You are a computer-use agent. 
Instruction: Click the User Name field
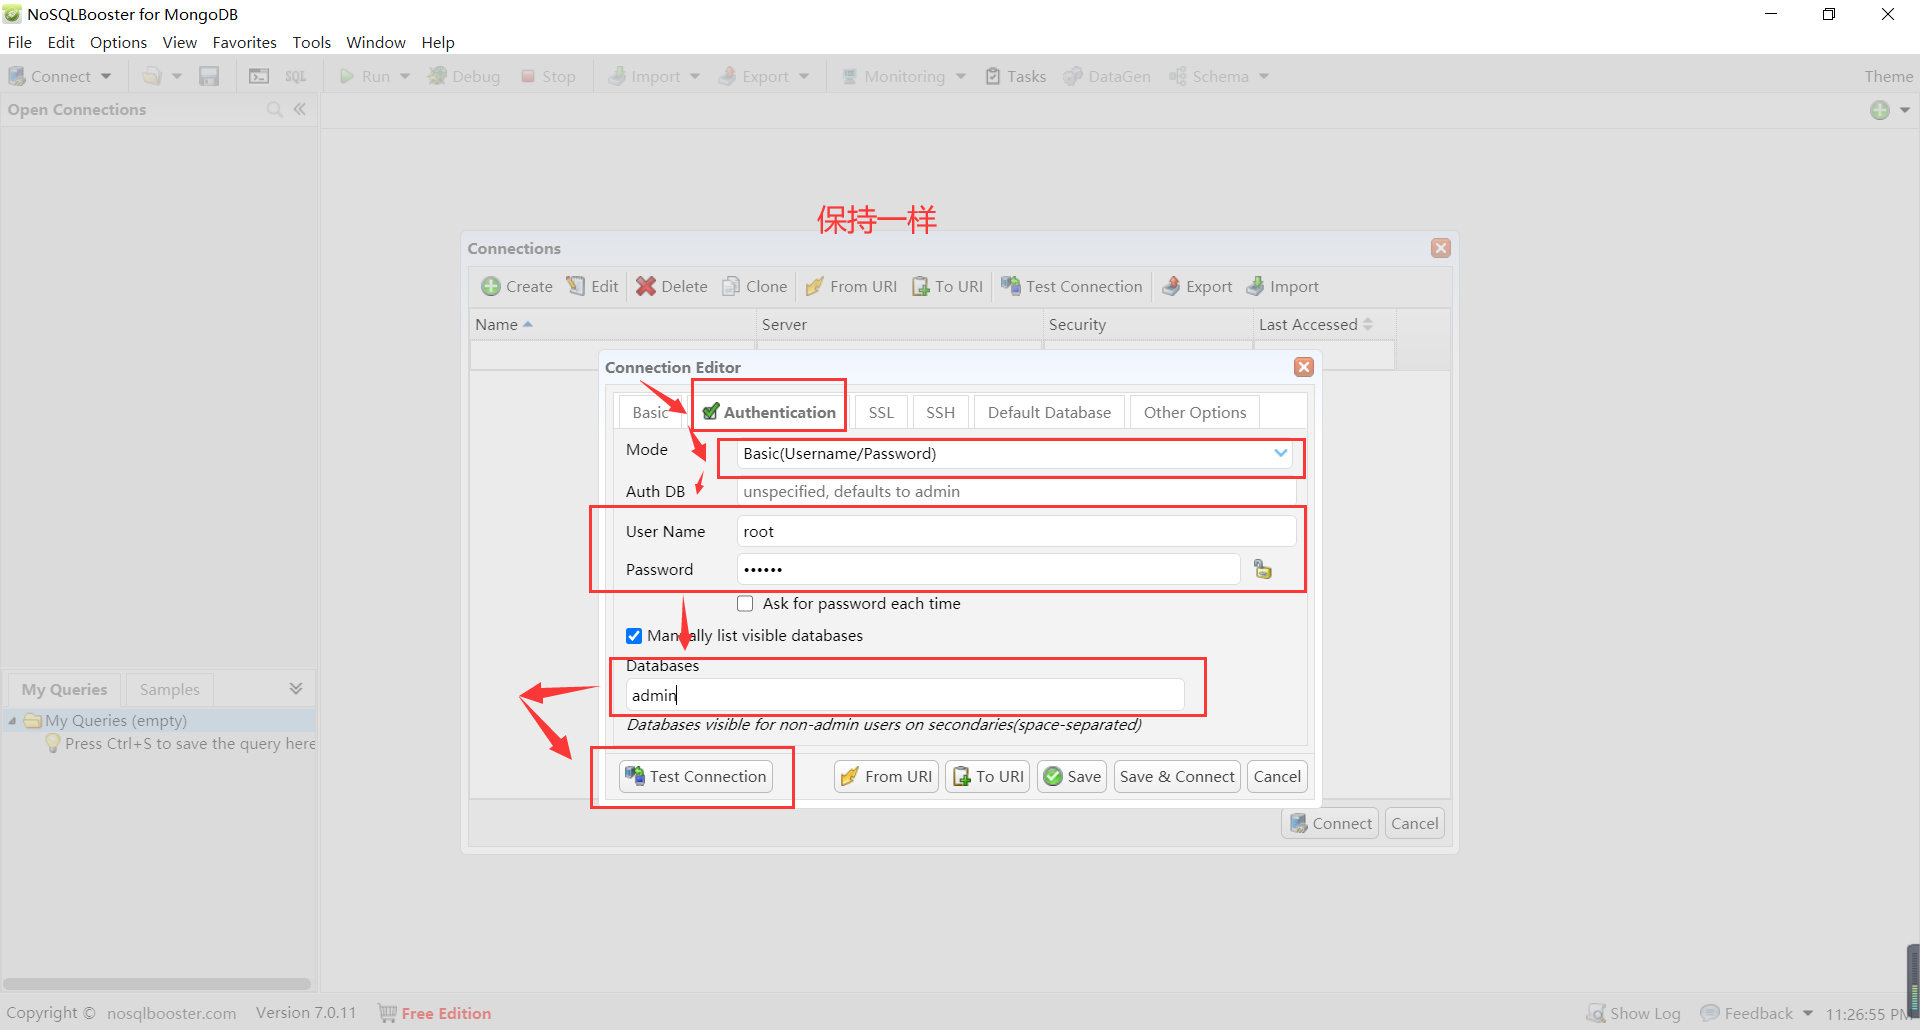point(1016,531)
